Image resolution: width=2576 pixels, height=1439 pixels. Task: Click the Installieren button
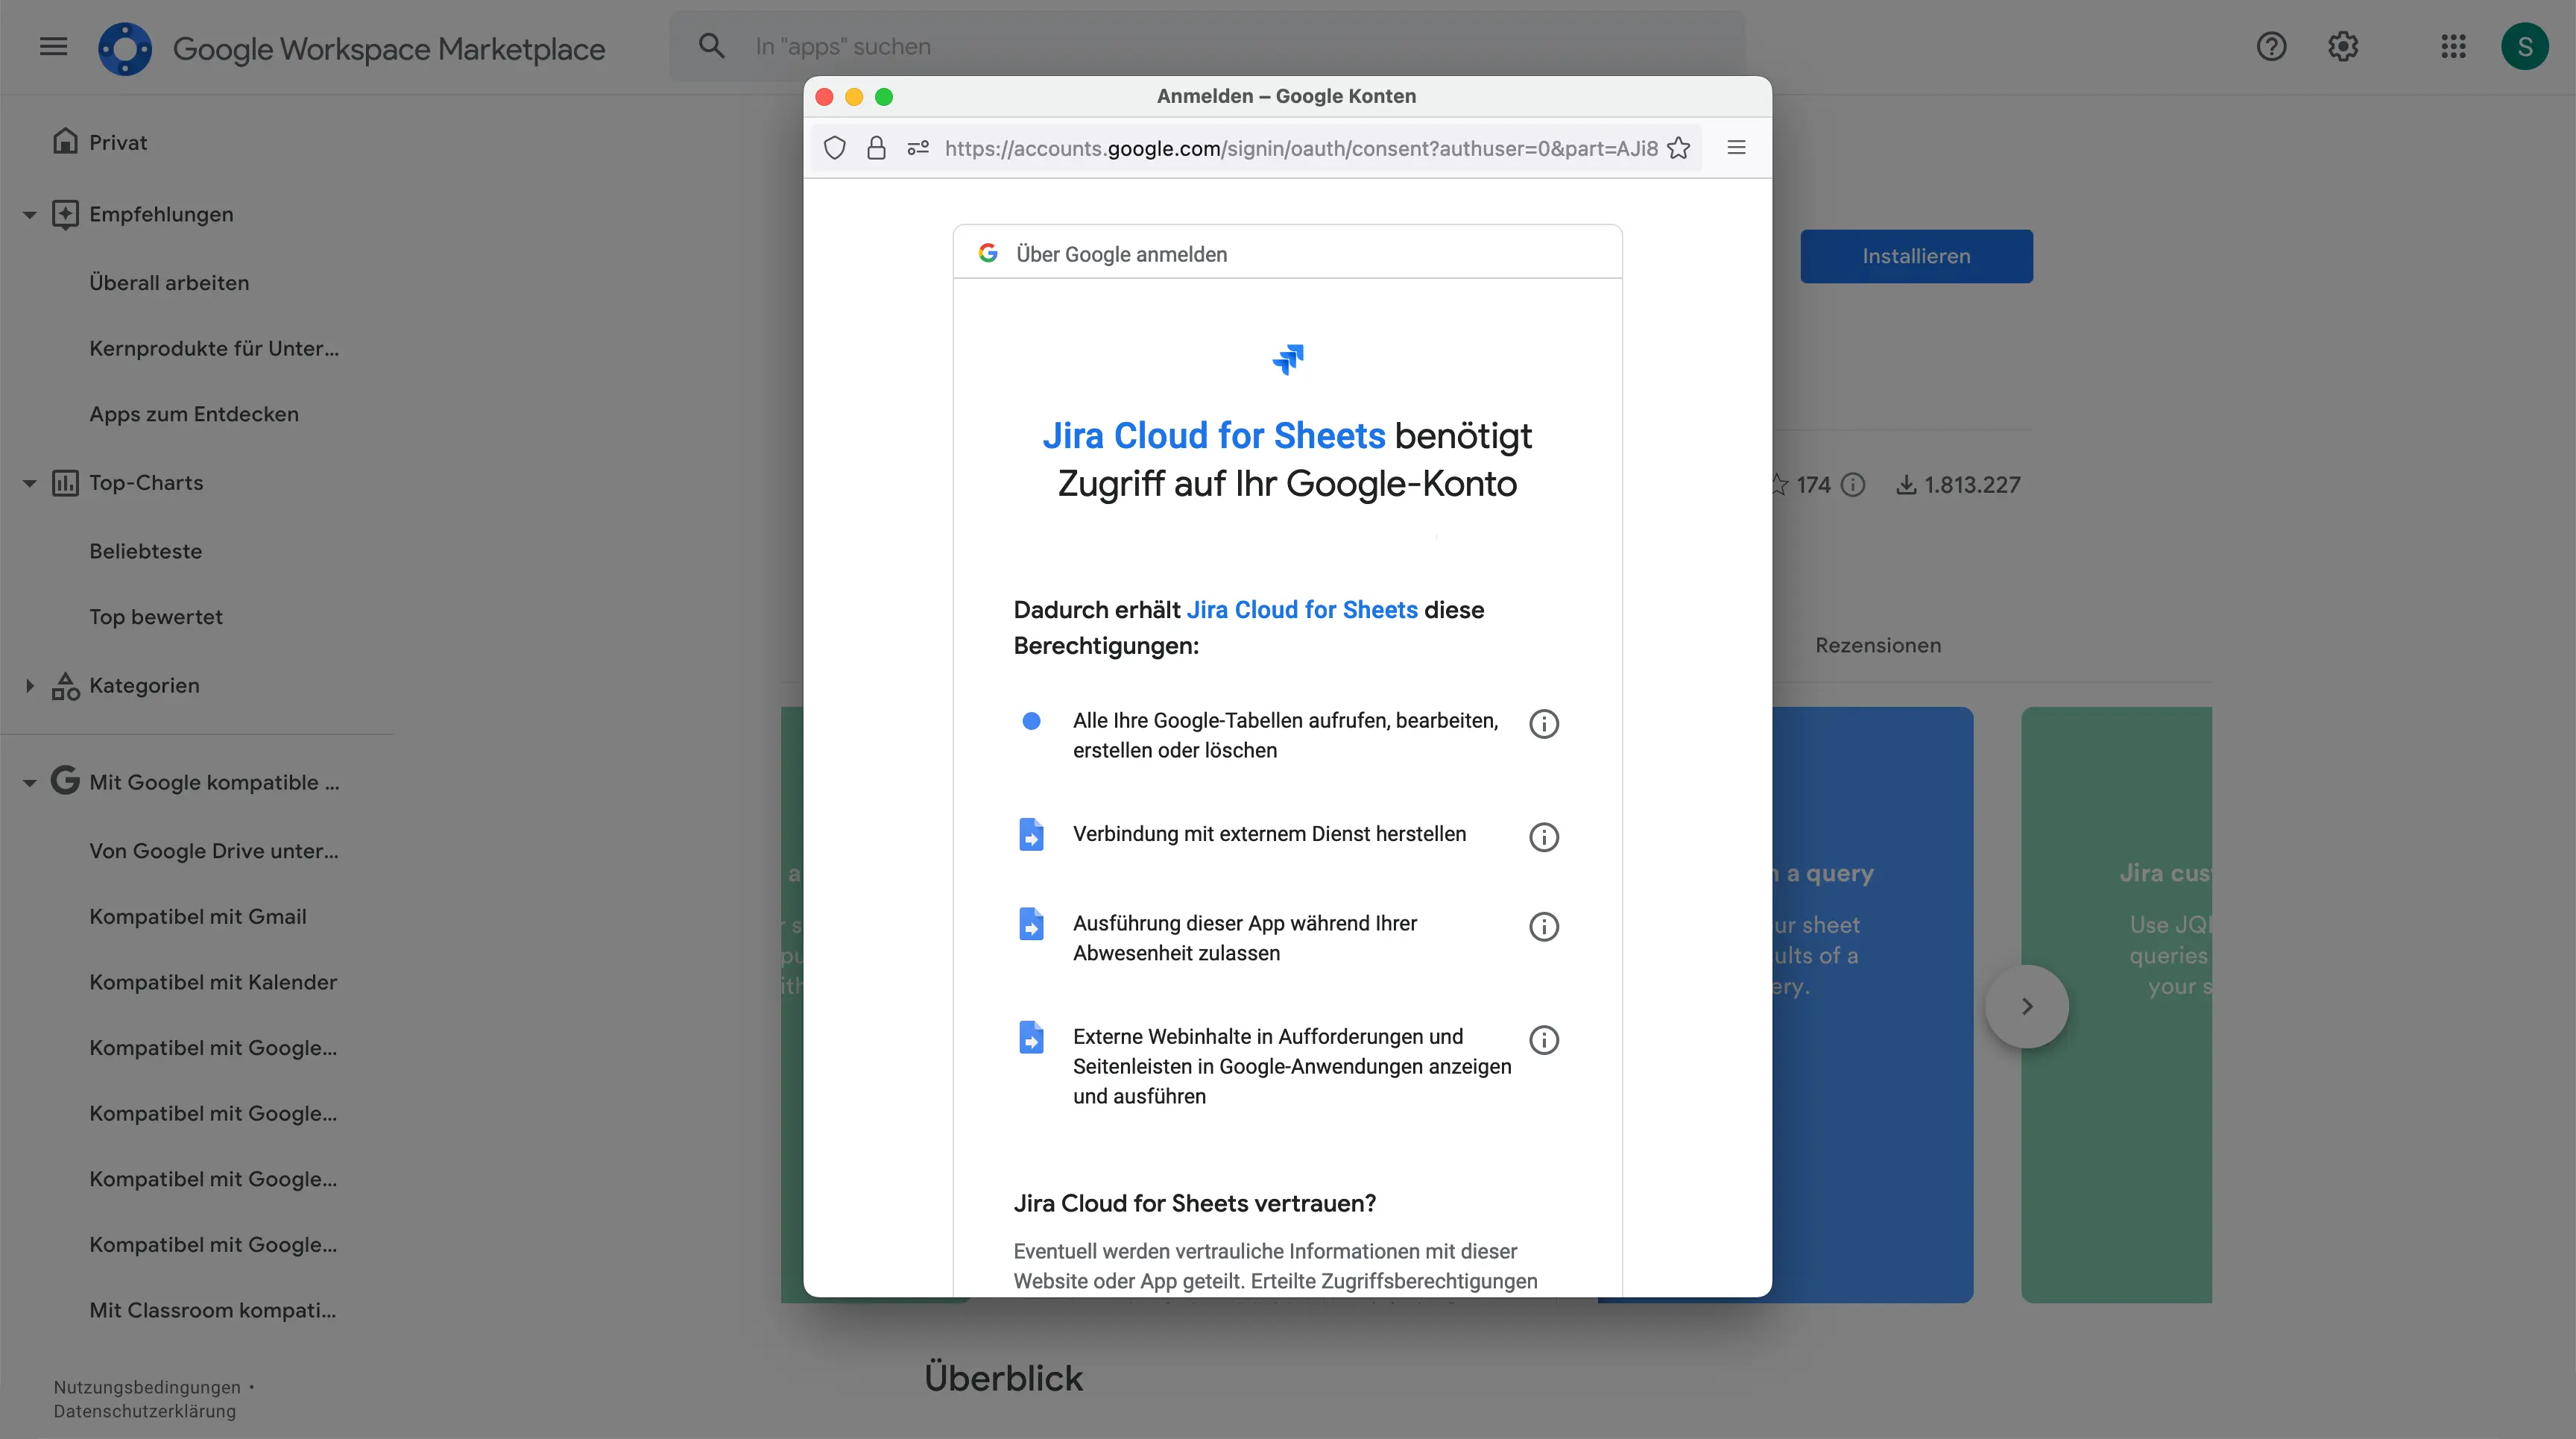click(1916, 256)
